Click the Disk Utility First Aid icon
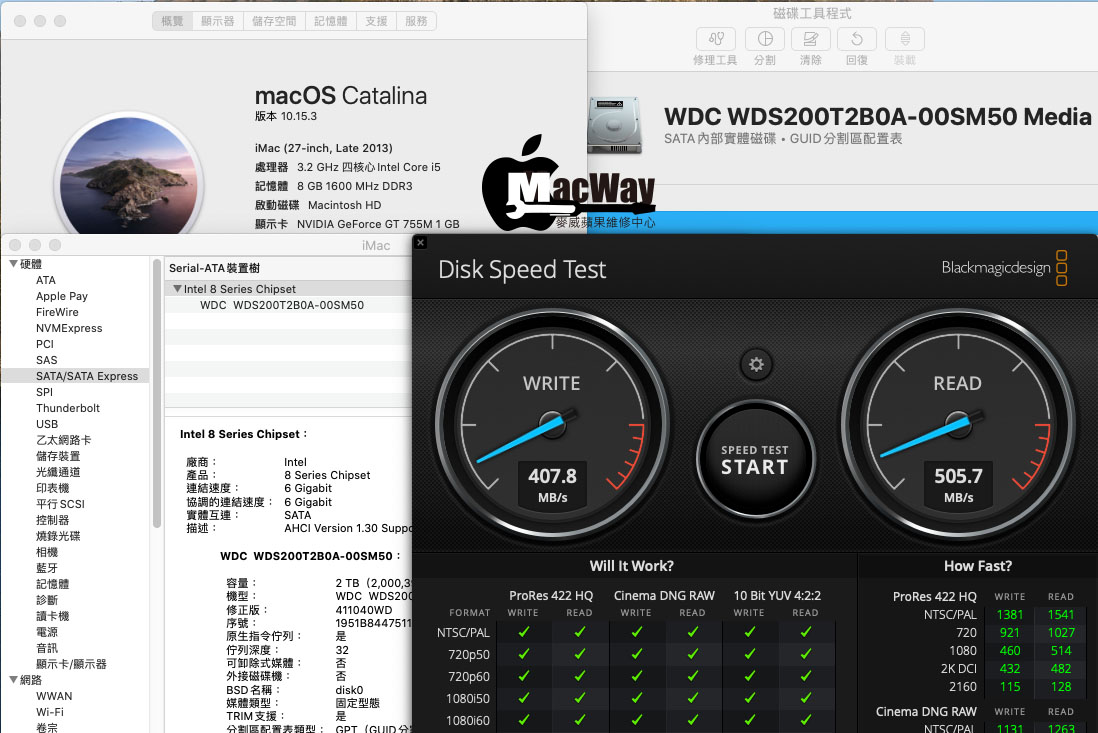Viewport: 1098px width, 733px height. click(x=716, y=39)
